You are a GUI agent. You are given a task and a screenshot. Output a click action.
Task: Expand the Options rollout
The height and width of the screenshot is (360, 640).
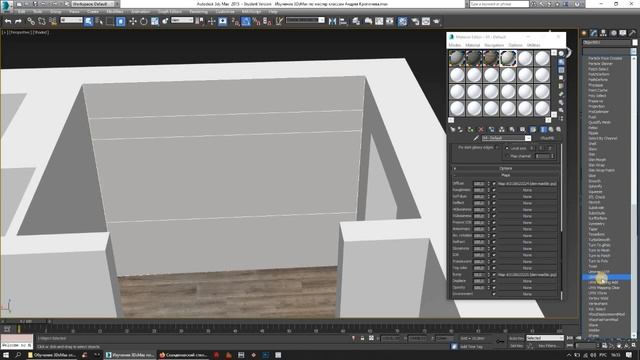pyautogui.click(x=505, y=168)
